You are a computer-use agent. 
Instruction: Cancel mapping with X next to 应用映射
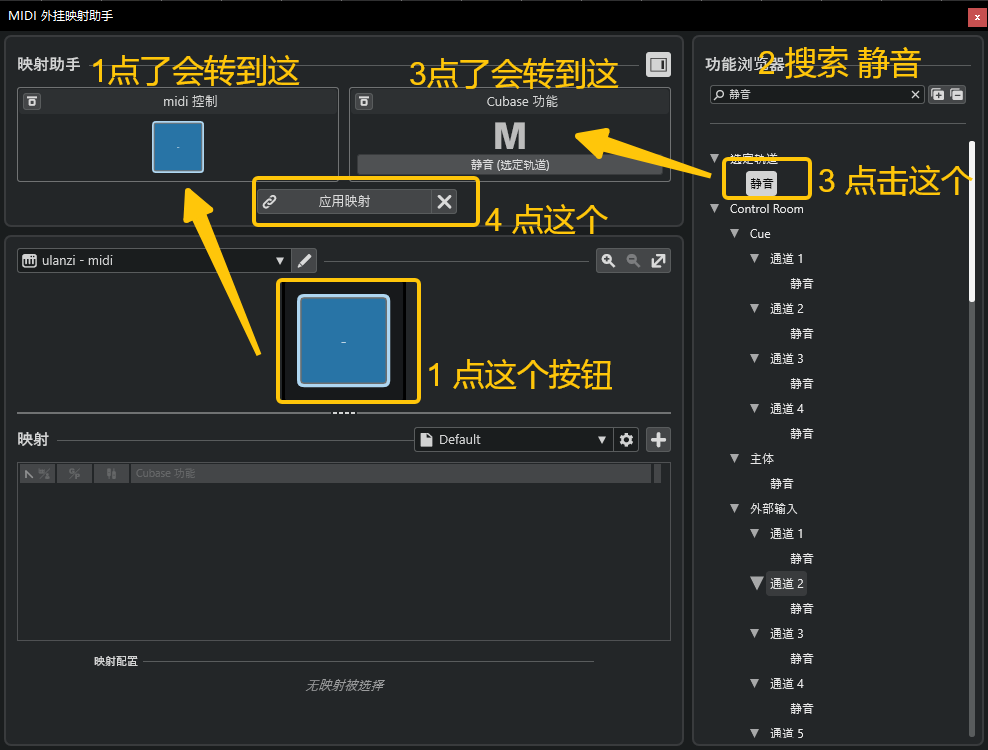[x=444, y=202]
